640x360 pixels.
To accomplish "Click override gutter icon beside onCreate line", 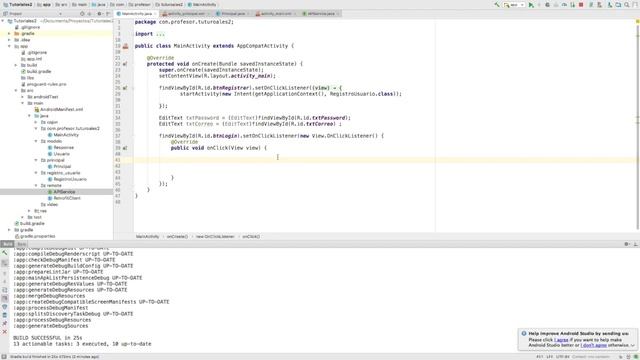I will pos(125,64).
